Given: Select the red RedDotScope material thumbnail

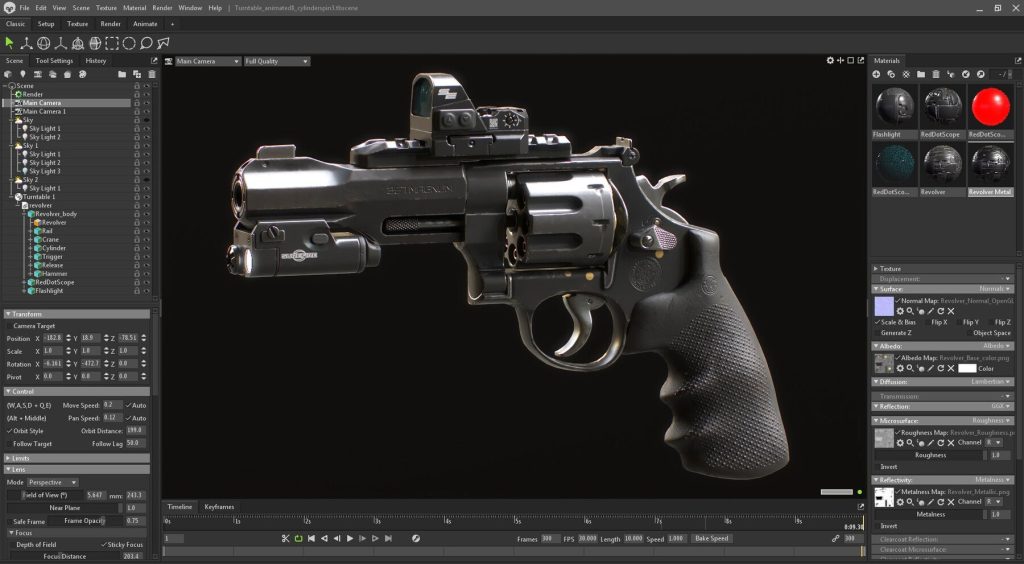Looking at the screenshot, I should [991, 108].
